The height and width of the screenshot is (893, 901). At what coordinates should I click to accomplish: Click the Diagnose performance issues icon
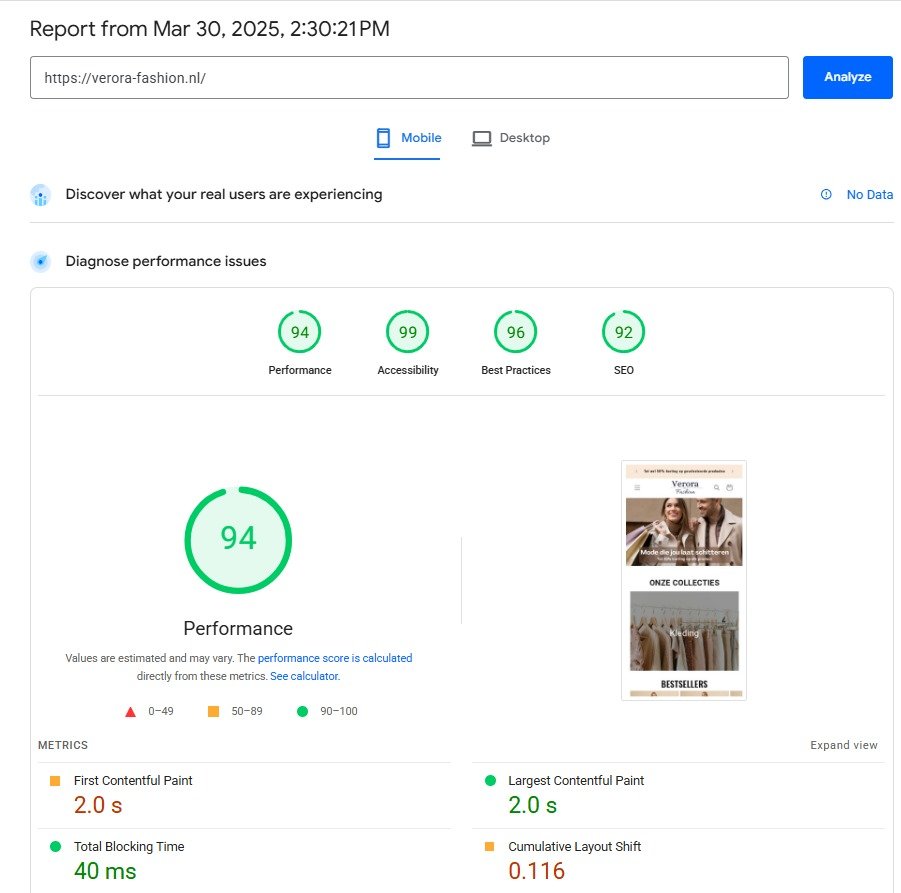tap(40, 261)
